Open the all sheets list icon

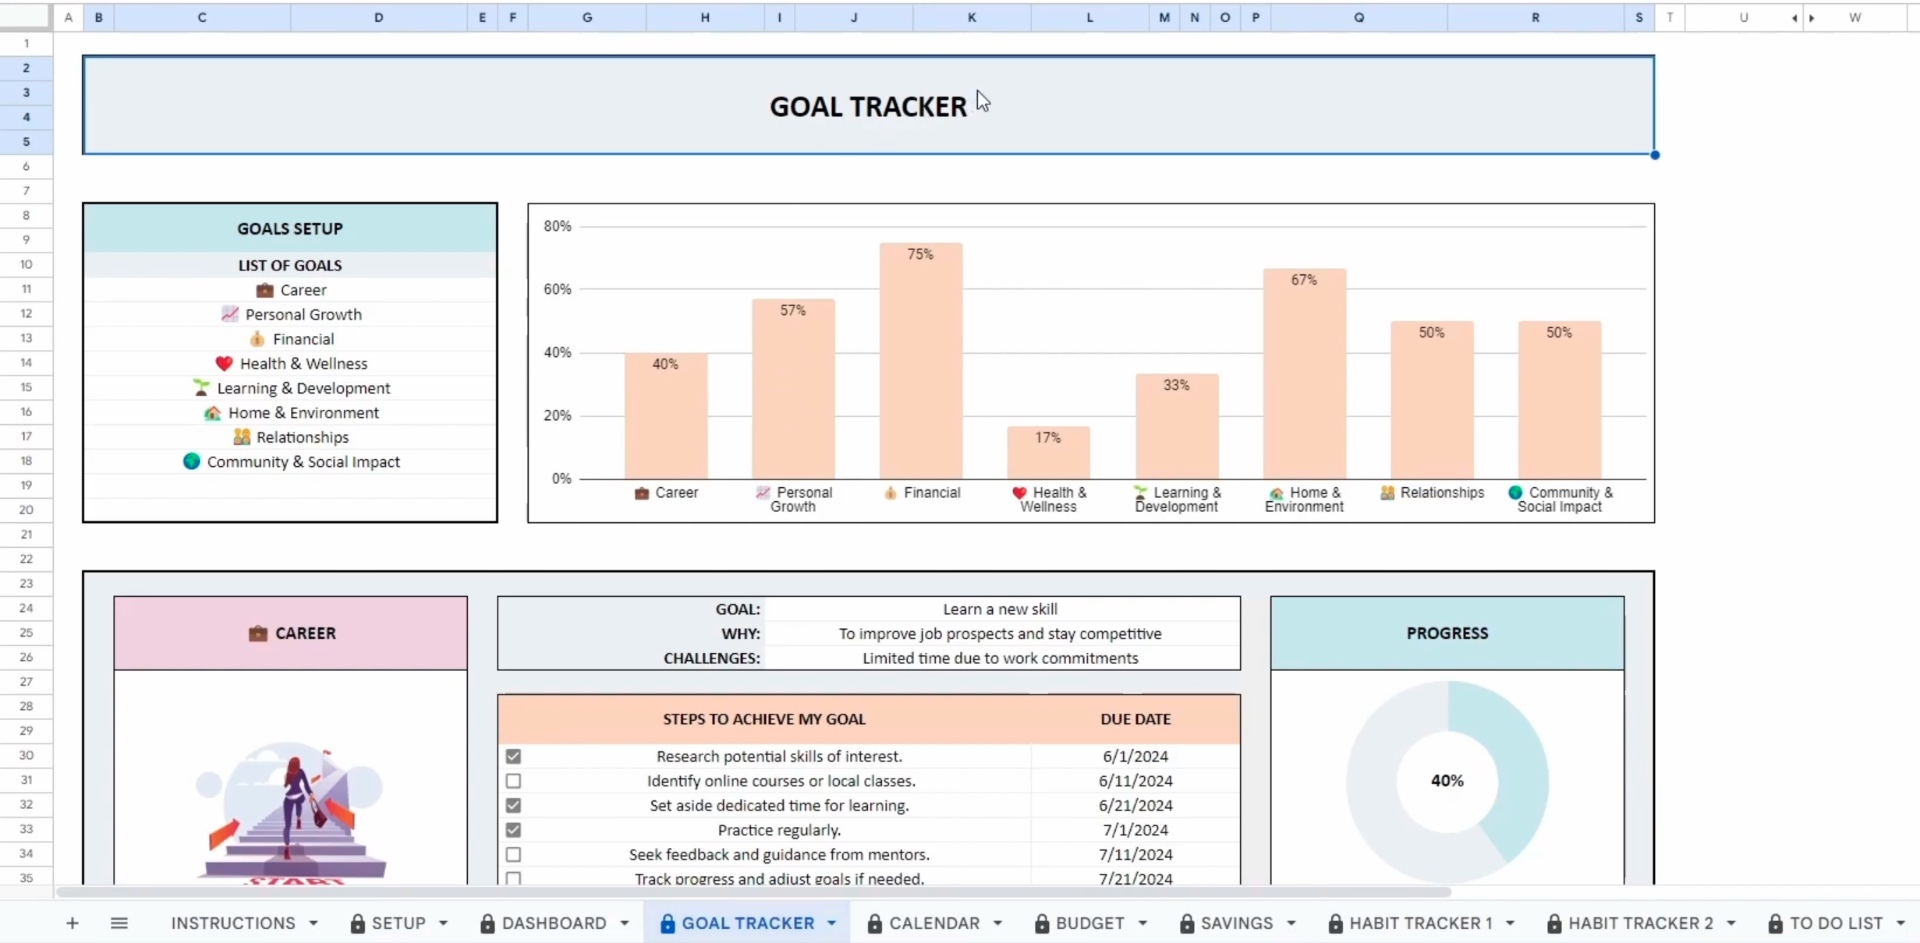119,923
